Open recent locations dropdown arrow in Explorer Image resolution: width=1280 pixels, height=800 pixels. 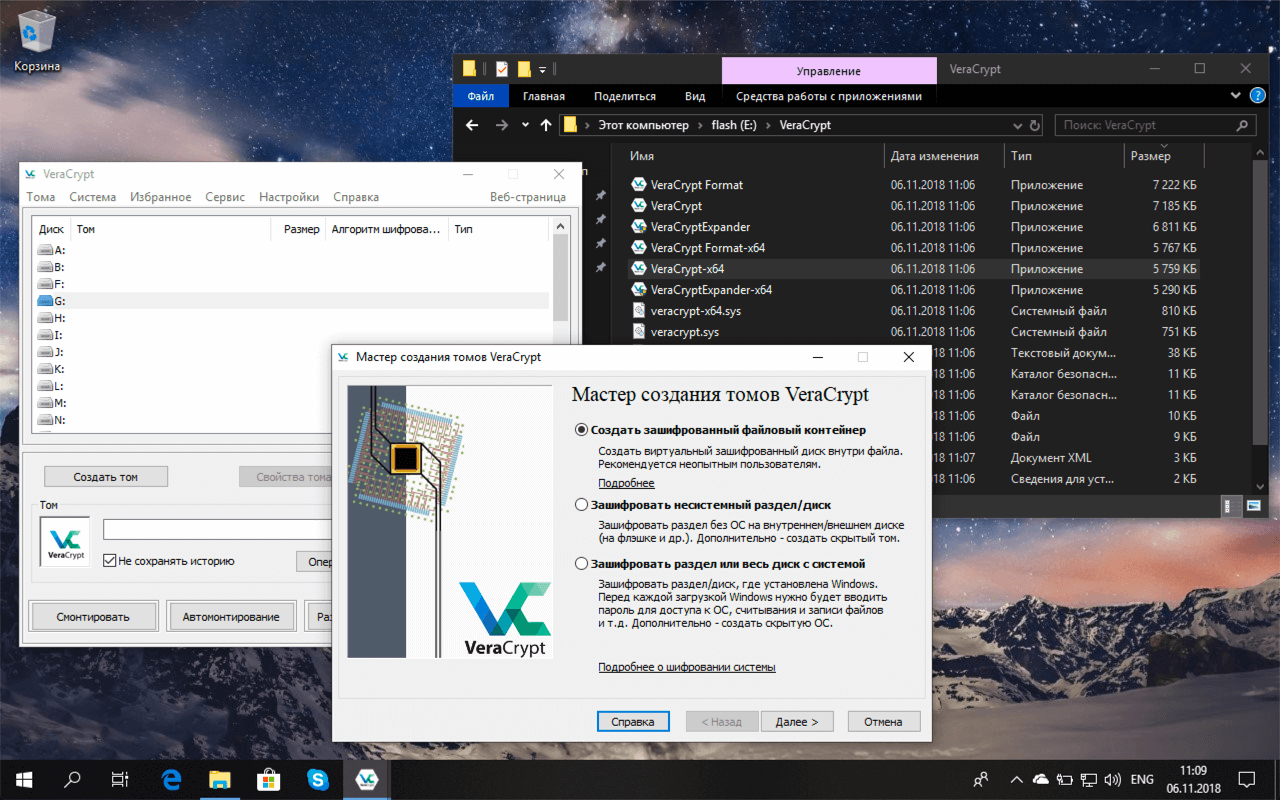[526, 126]
